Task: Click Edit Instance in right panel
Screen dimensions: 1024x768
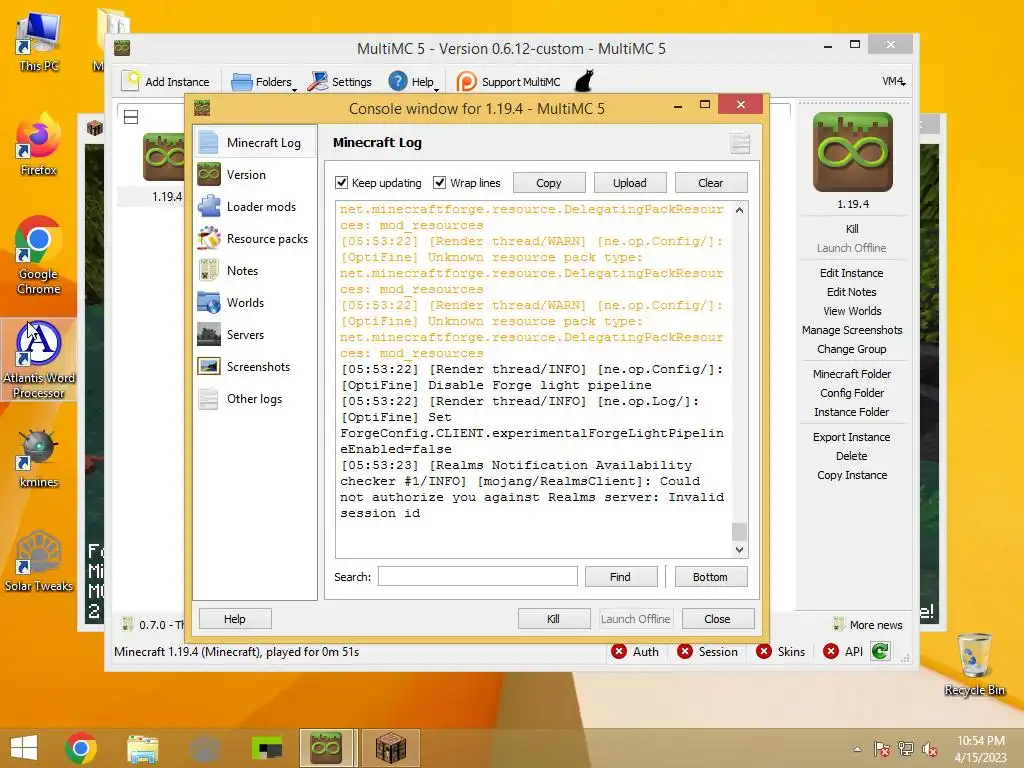Action: coord(852,273)
